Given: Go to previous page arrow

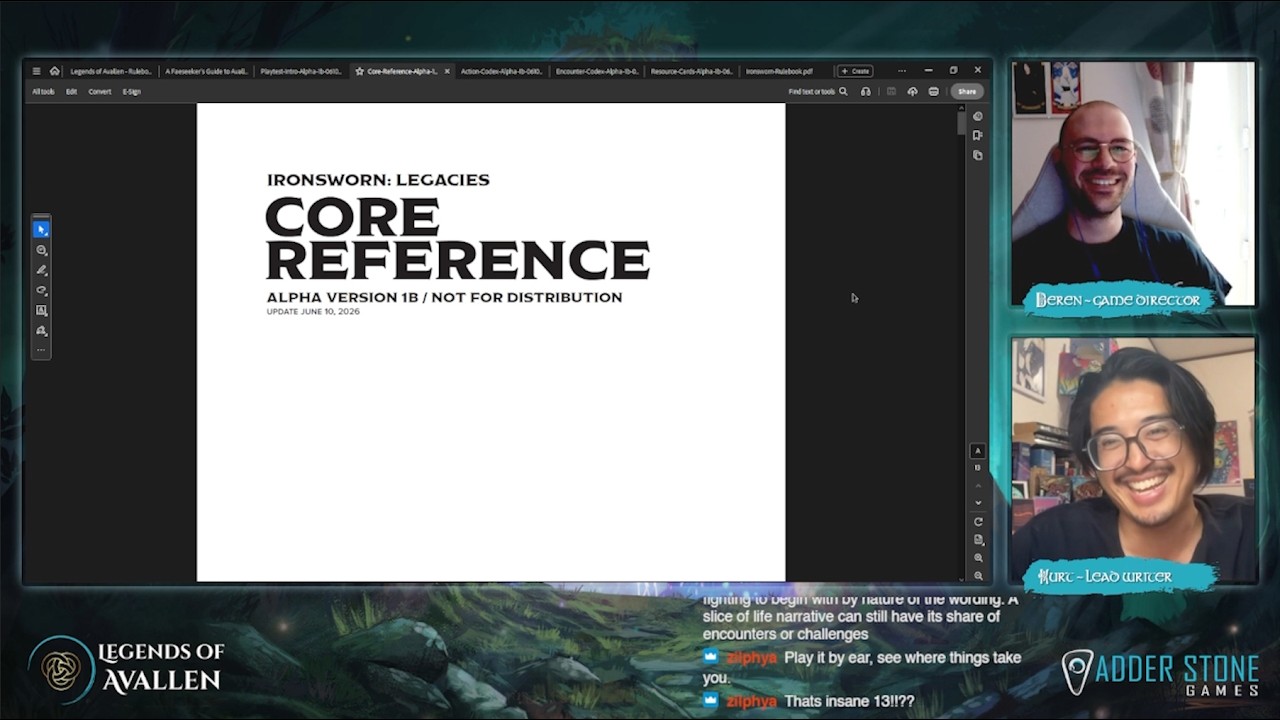Looking at the screenshot, I should tap(978, 486).
